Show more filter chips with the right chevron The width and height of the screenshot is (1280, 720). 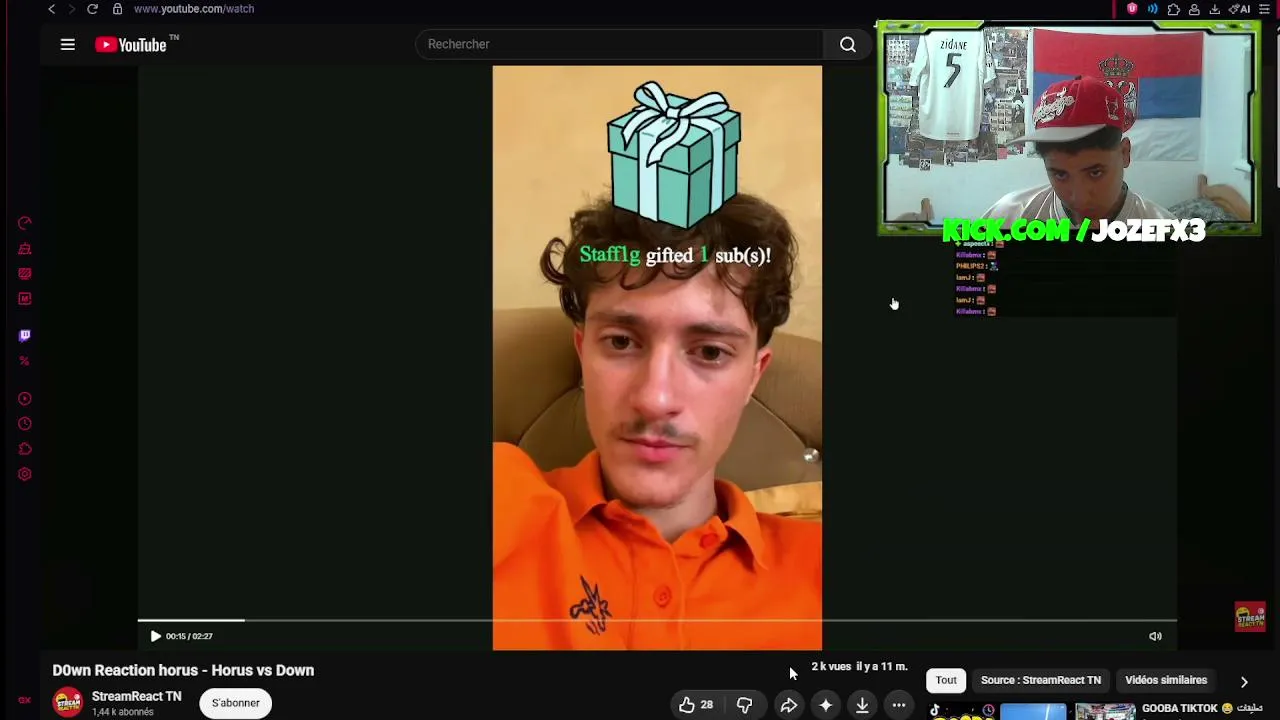coord(1244,681)
